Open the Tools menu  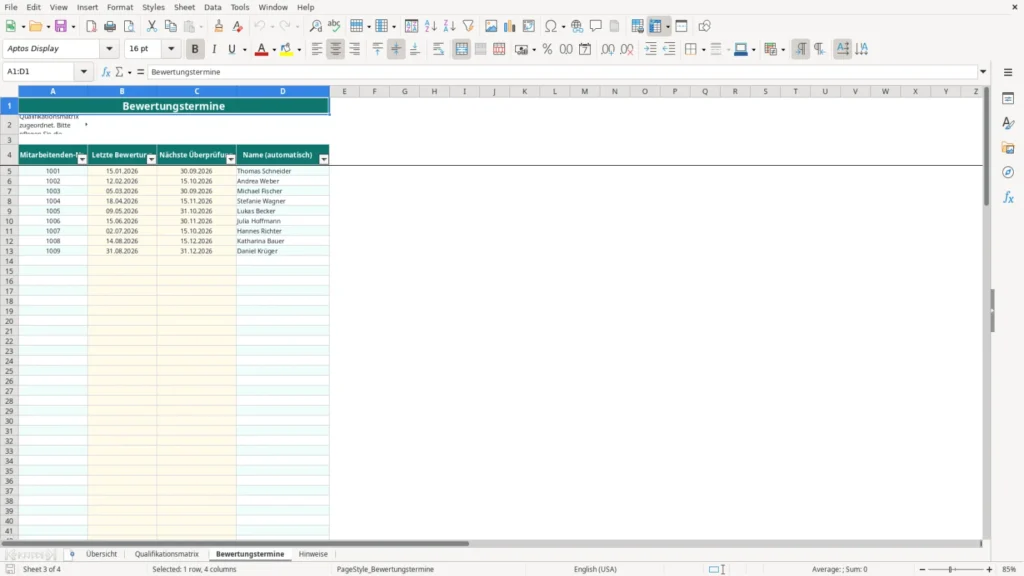[240, 7]
